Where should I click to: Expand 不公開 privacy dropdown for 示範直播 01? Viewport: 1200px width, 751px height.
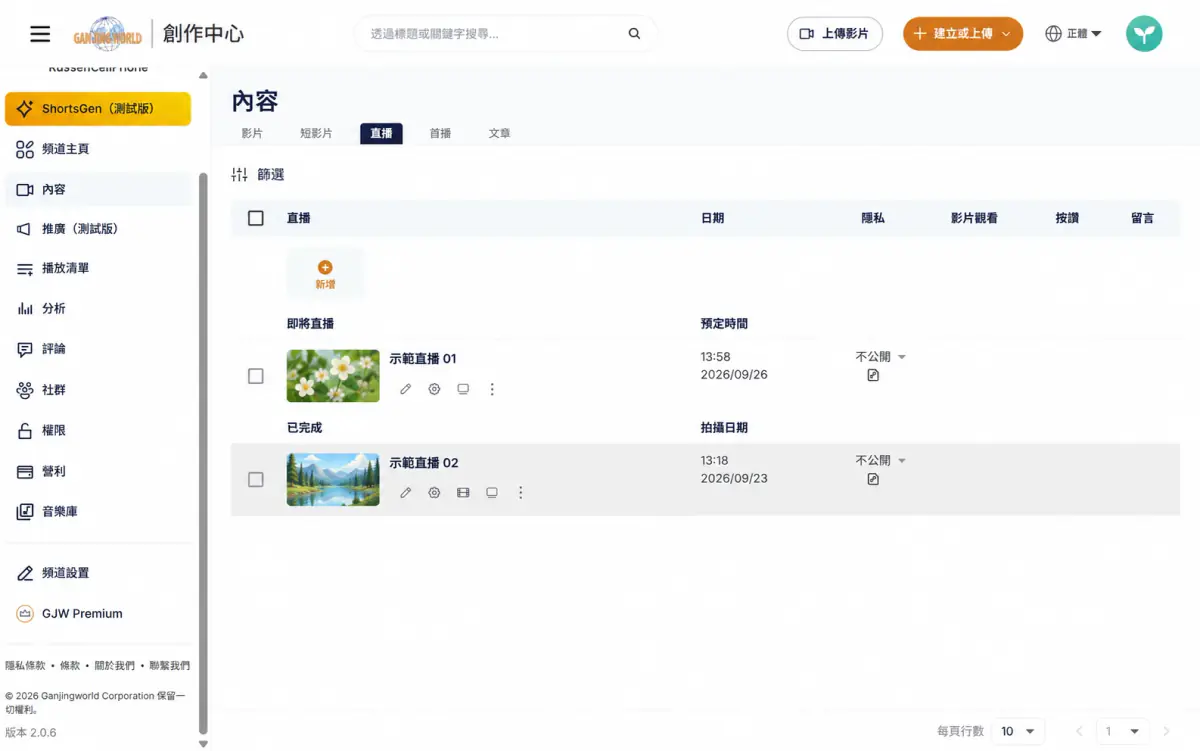[x=881, y=357]
